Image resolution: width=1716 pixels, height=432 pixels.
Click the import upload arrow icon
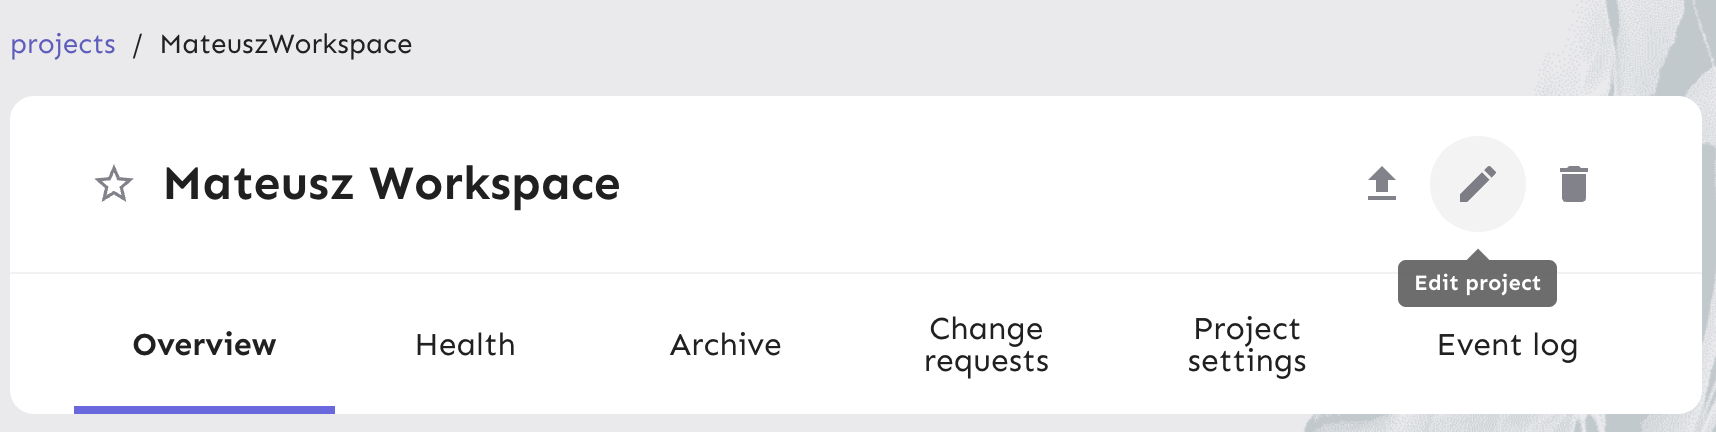[1382, 184]
